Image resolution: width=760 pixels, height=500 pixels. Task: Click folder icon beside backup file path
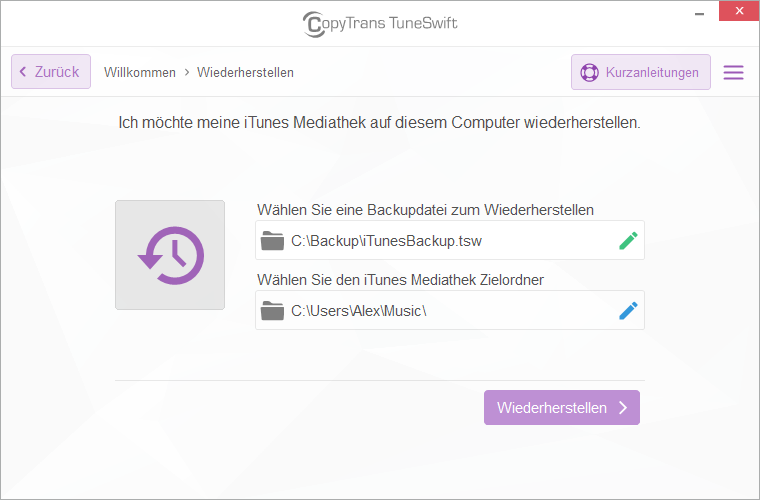coord(272,241)
